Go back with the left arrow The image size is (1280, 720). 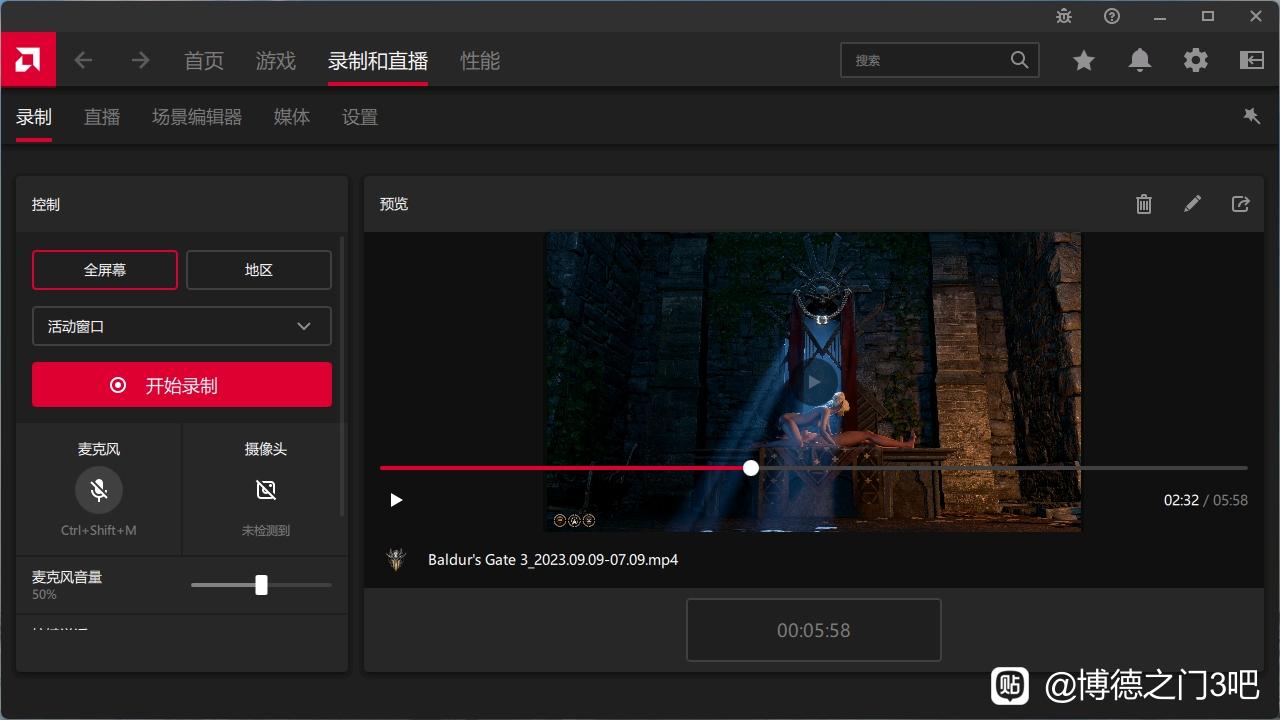(x=83, y=60)
